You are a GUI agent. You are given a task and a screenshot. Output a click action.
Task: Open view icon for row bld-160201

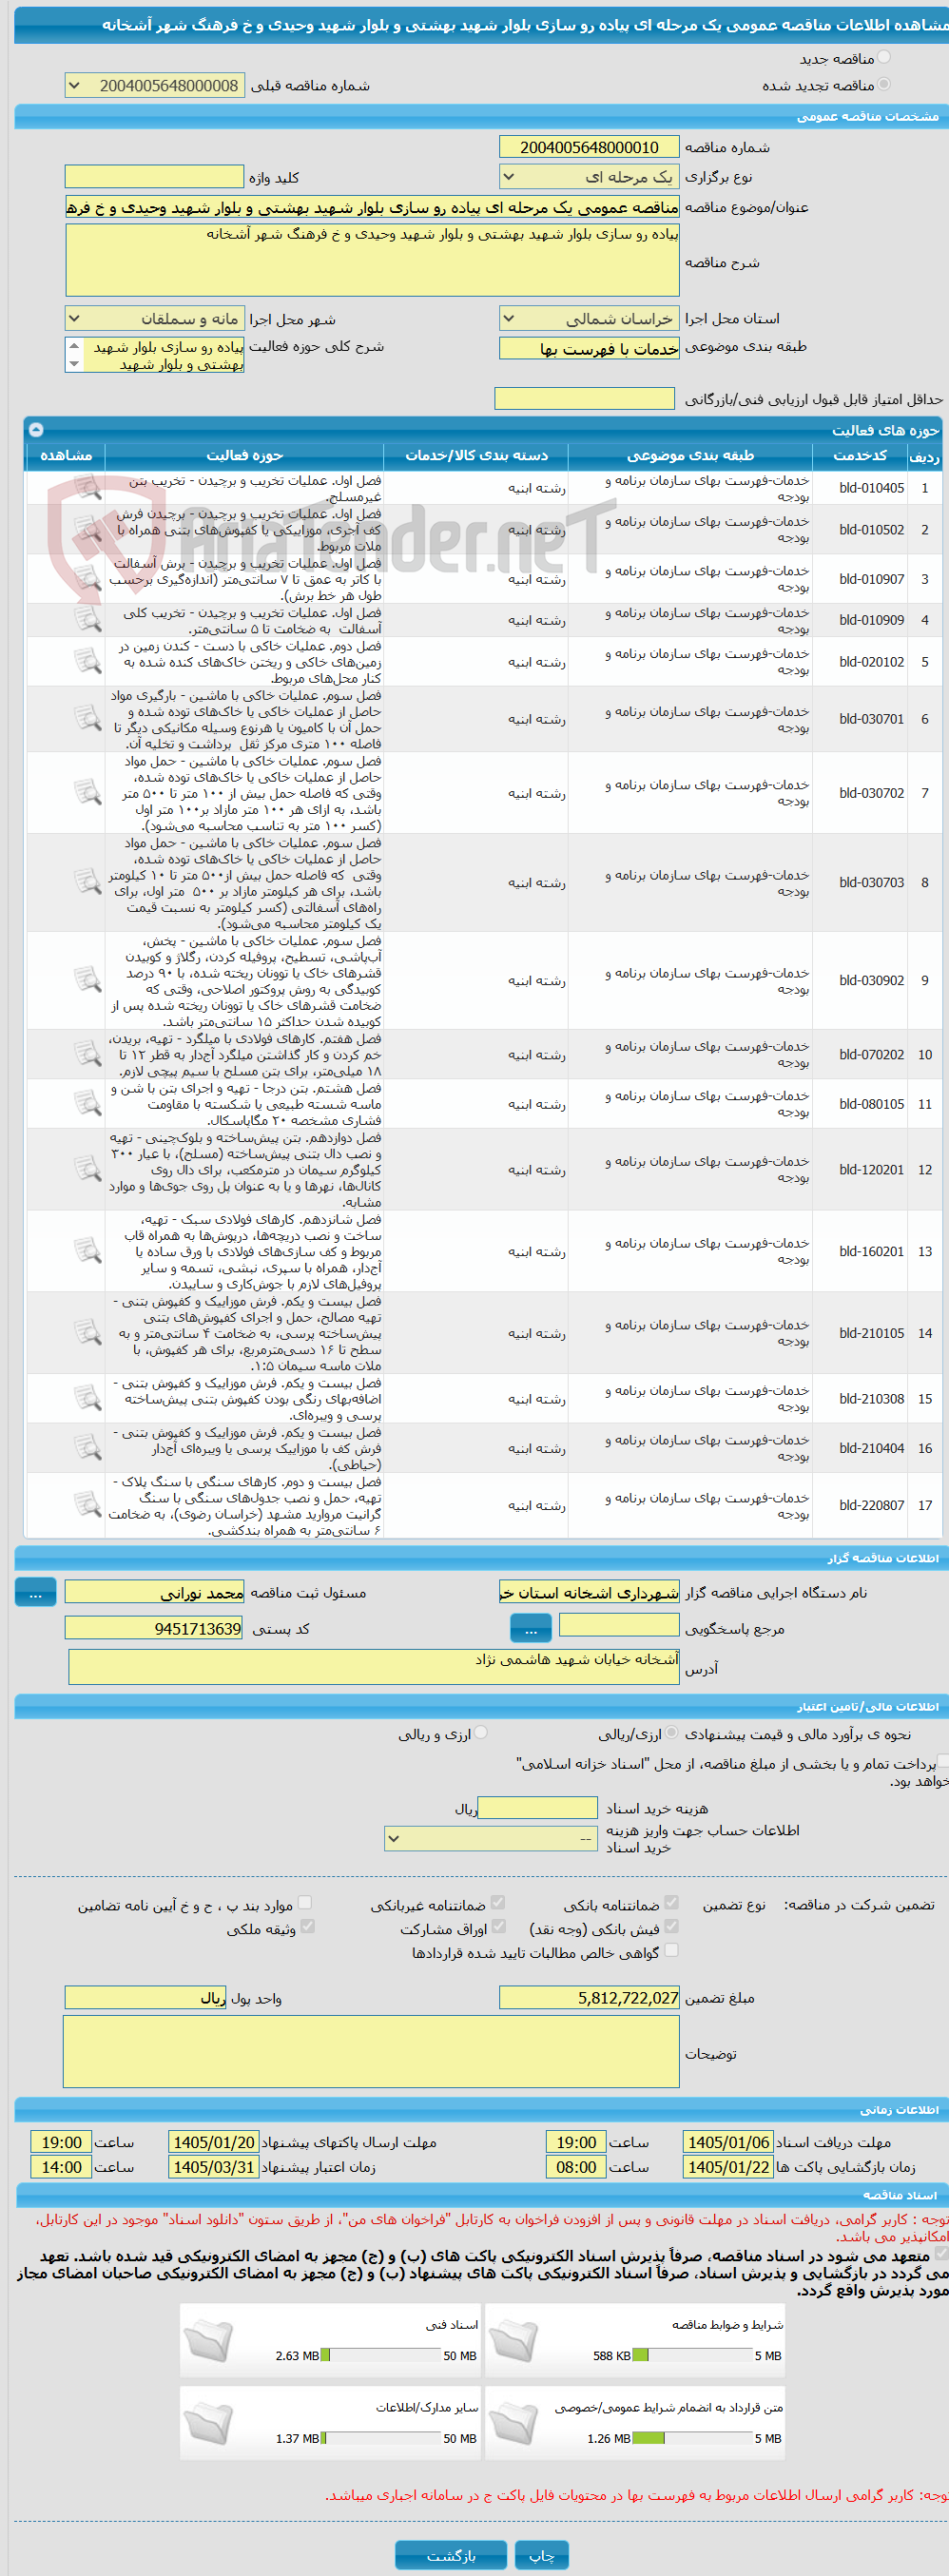(88, 1251)
